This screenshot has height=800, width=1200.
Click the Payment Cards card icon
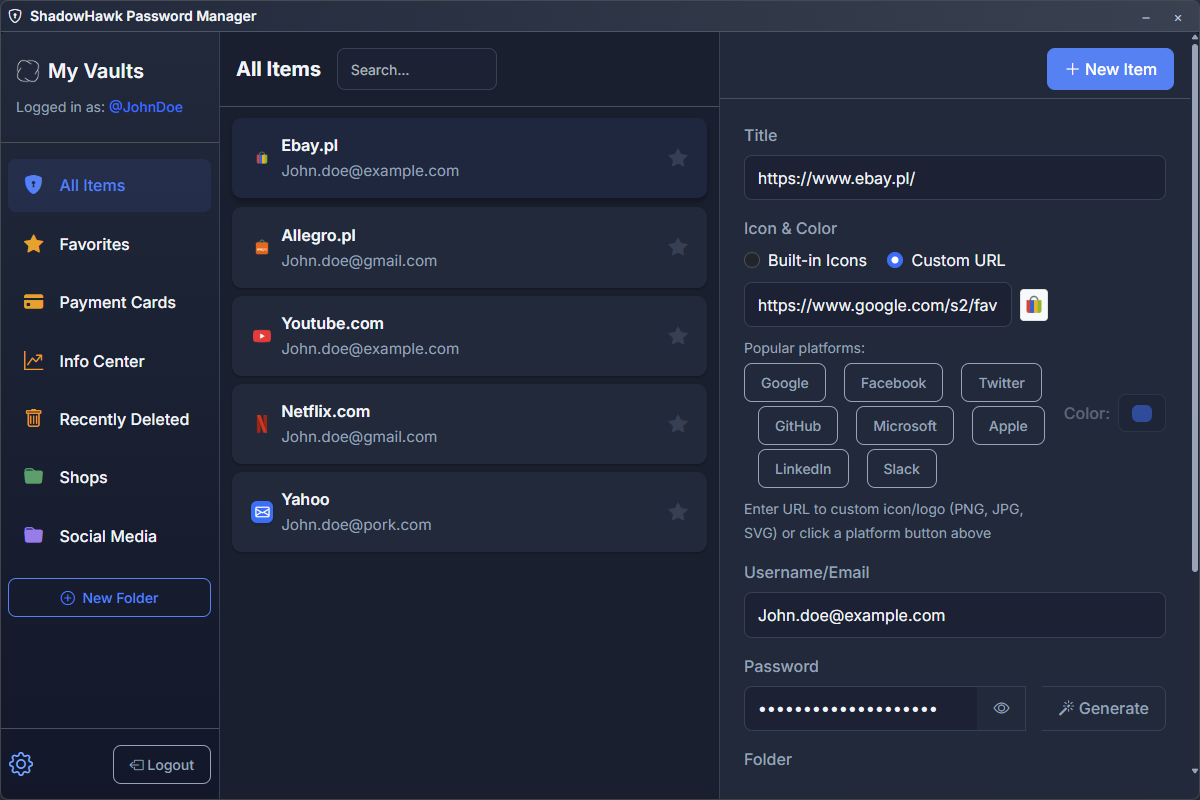(x=34, y=302)
